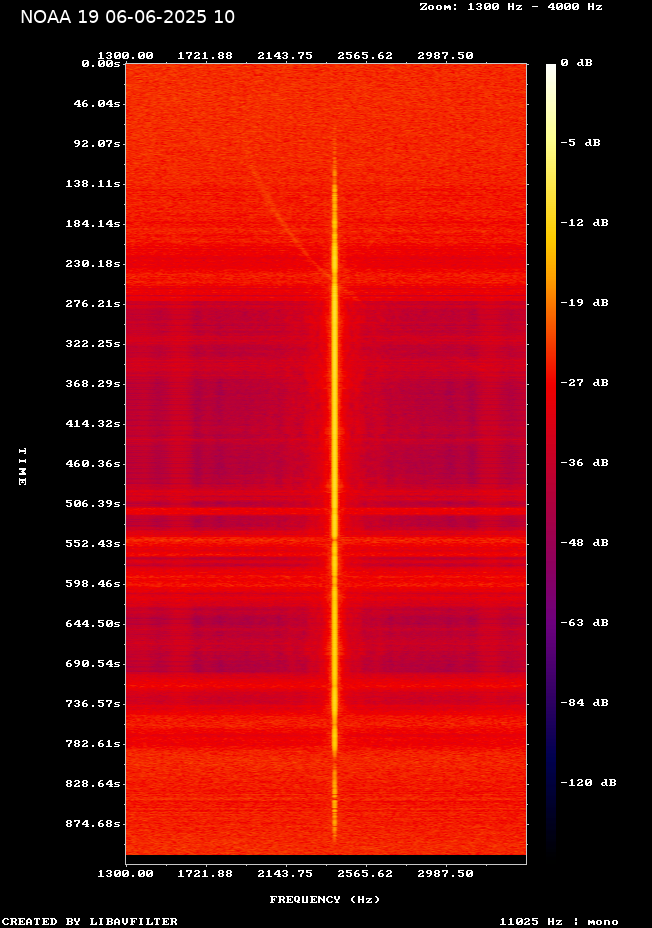
Task: Click the 'FREQUENCY (Hz)' axis title
Action: click(x=325, y=900)
